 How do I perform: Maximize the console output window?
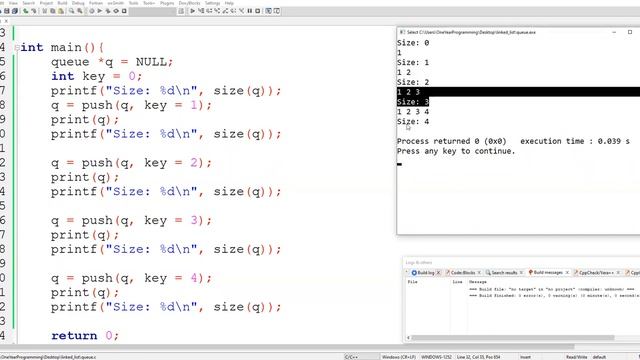tap(630, 32)
